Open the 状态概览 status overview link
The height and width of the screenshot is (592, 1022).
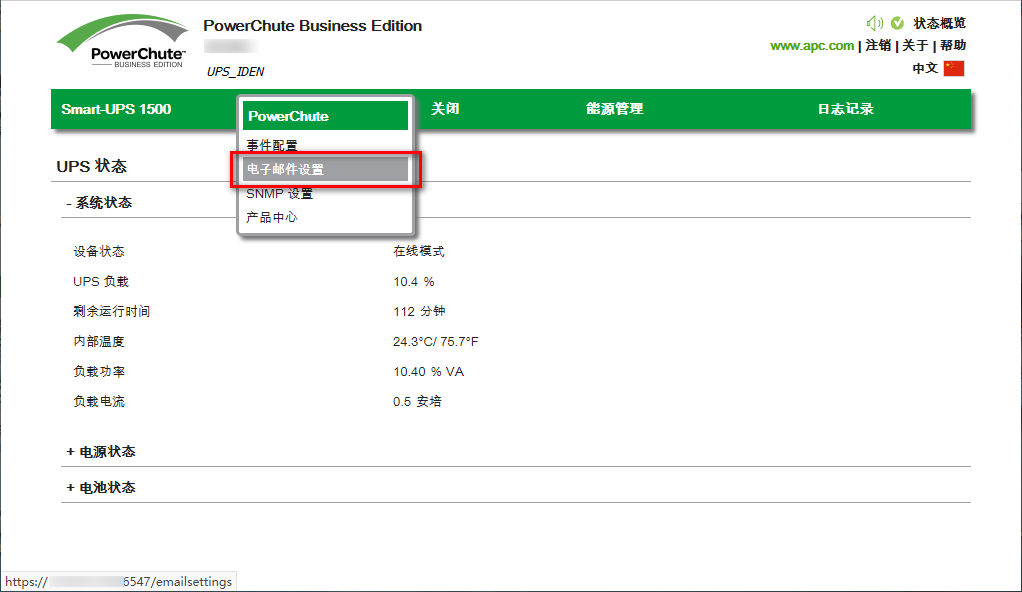tap(939, 23)
